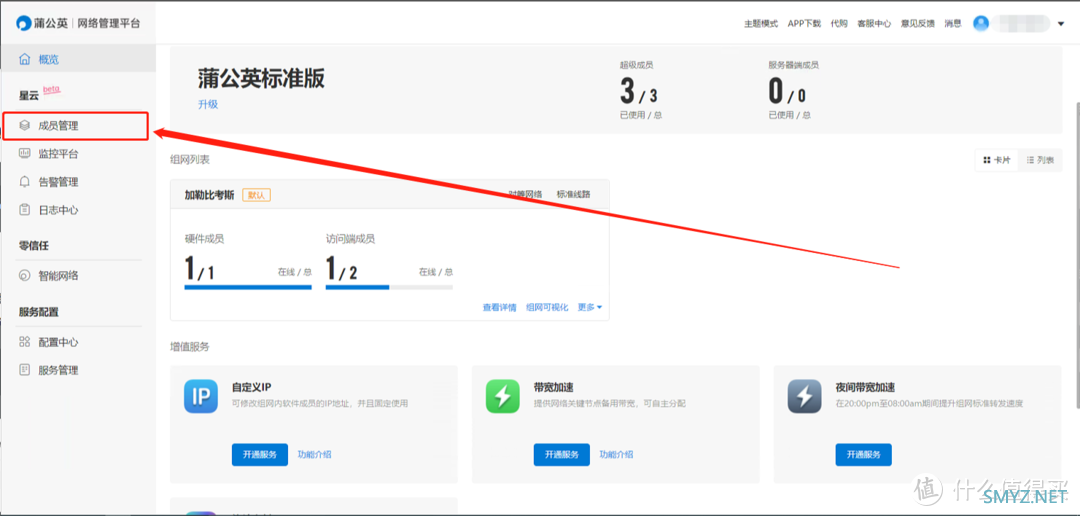The image size is (1080, 516).
Task: Click 功能介绍 for 自定义IP
Action: coord(315,455)
